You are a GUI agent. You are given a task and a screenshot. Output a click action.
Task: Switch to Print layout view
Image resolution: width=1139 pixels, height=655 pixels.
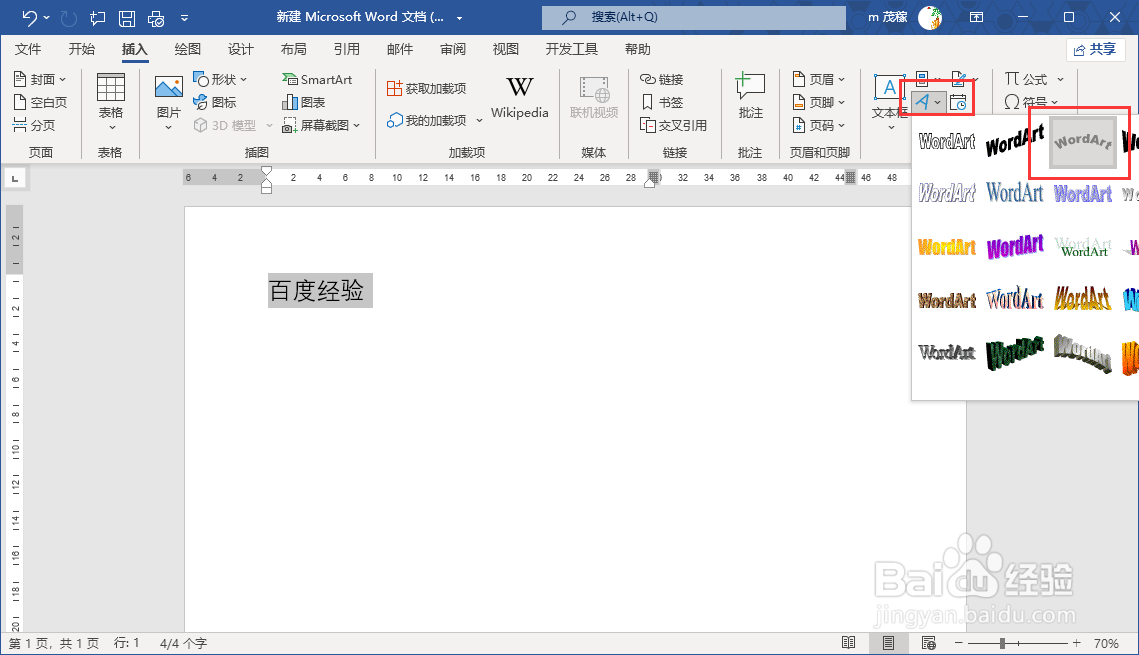(x=888, y=642)
